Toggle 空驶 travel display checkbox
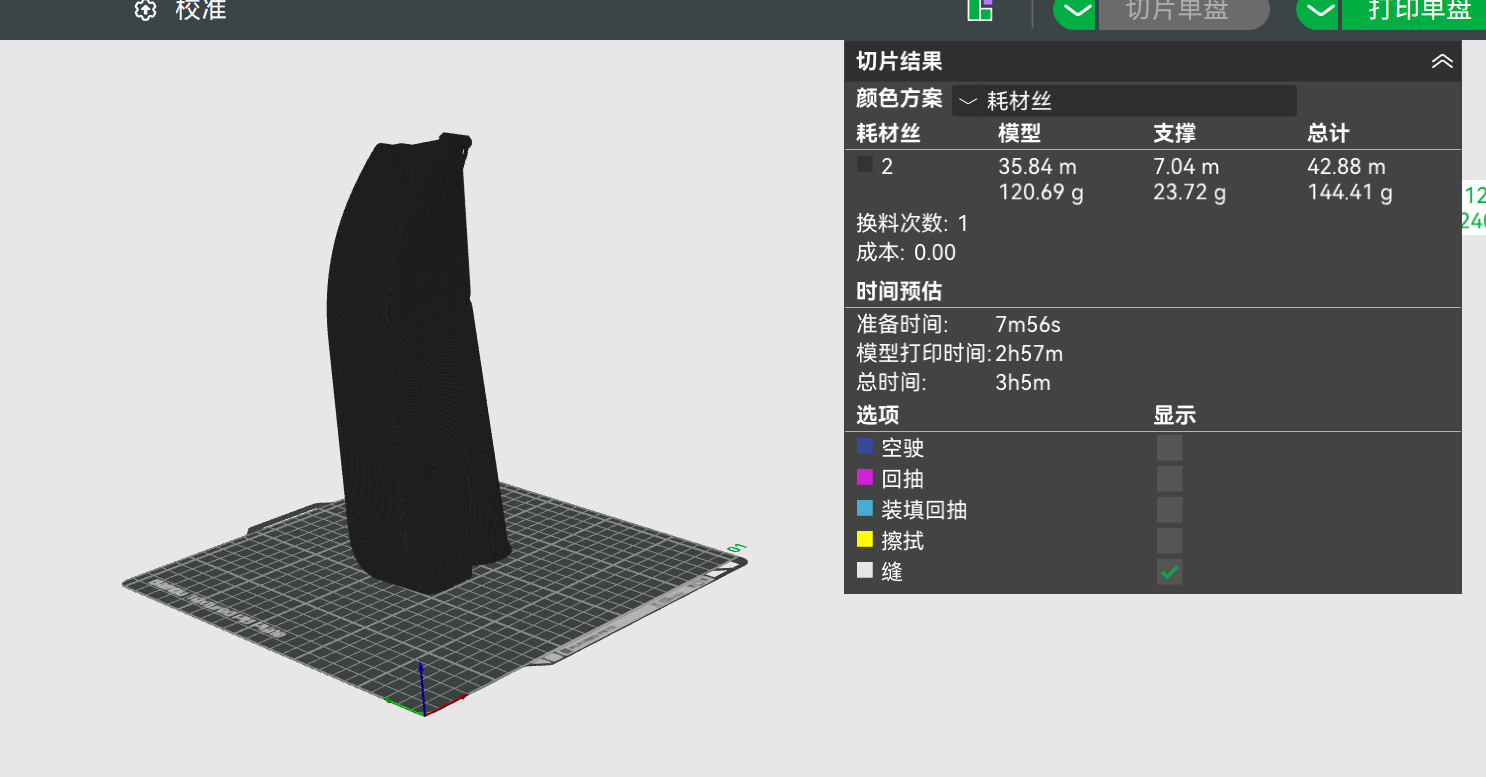The width and height of the screenshot is (1486, 777). [1169, 448]
